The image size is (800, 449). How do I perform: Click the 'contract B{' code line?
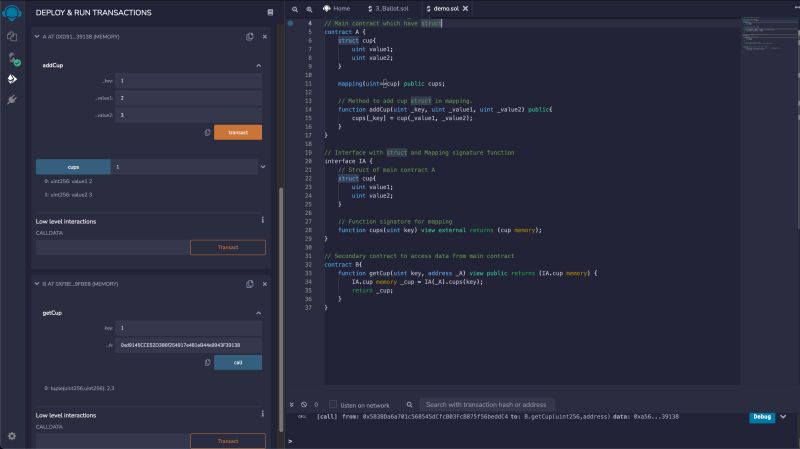[343, 265]
